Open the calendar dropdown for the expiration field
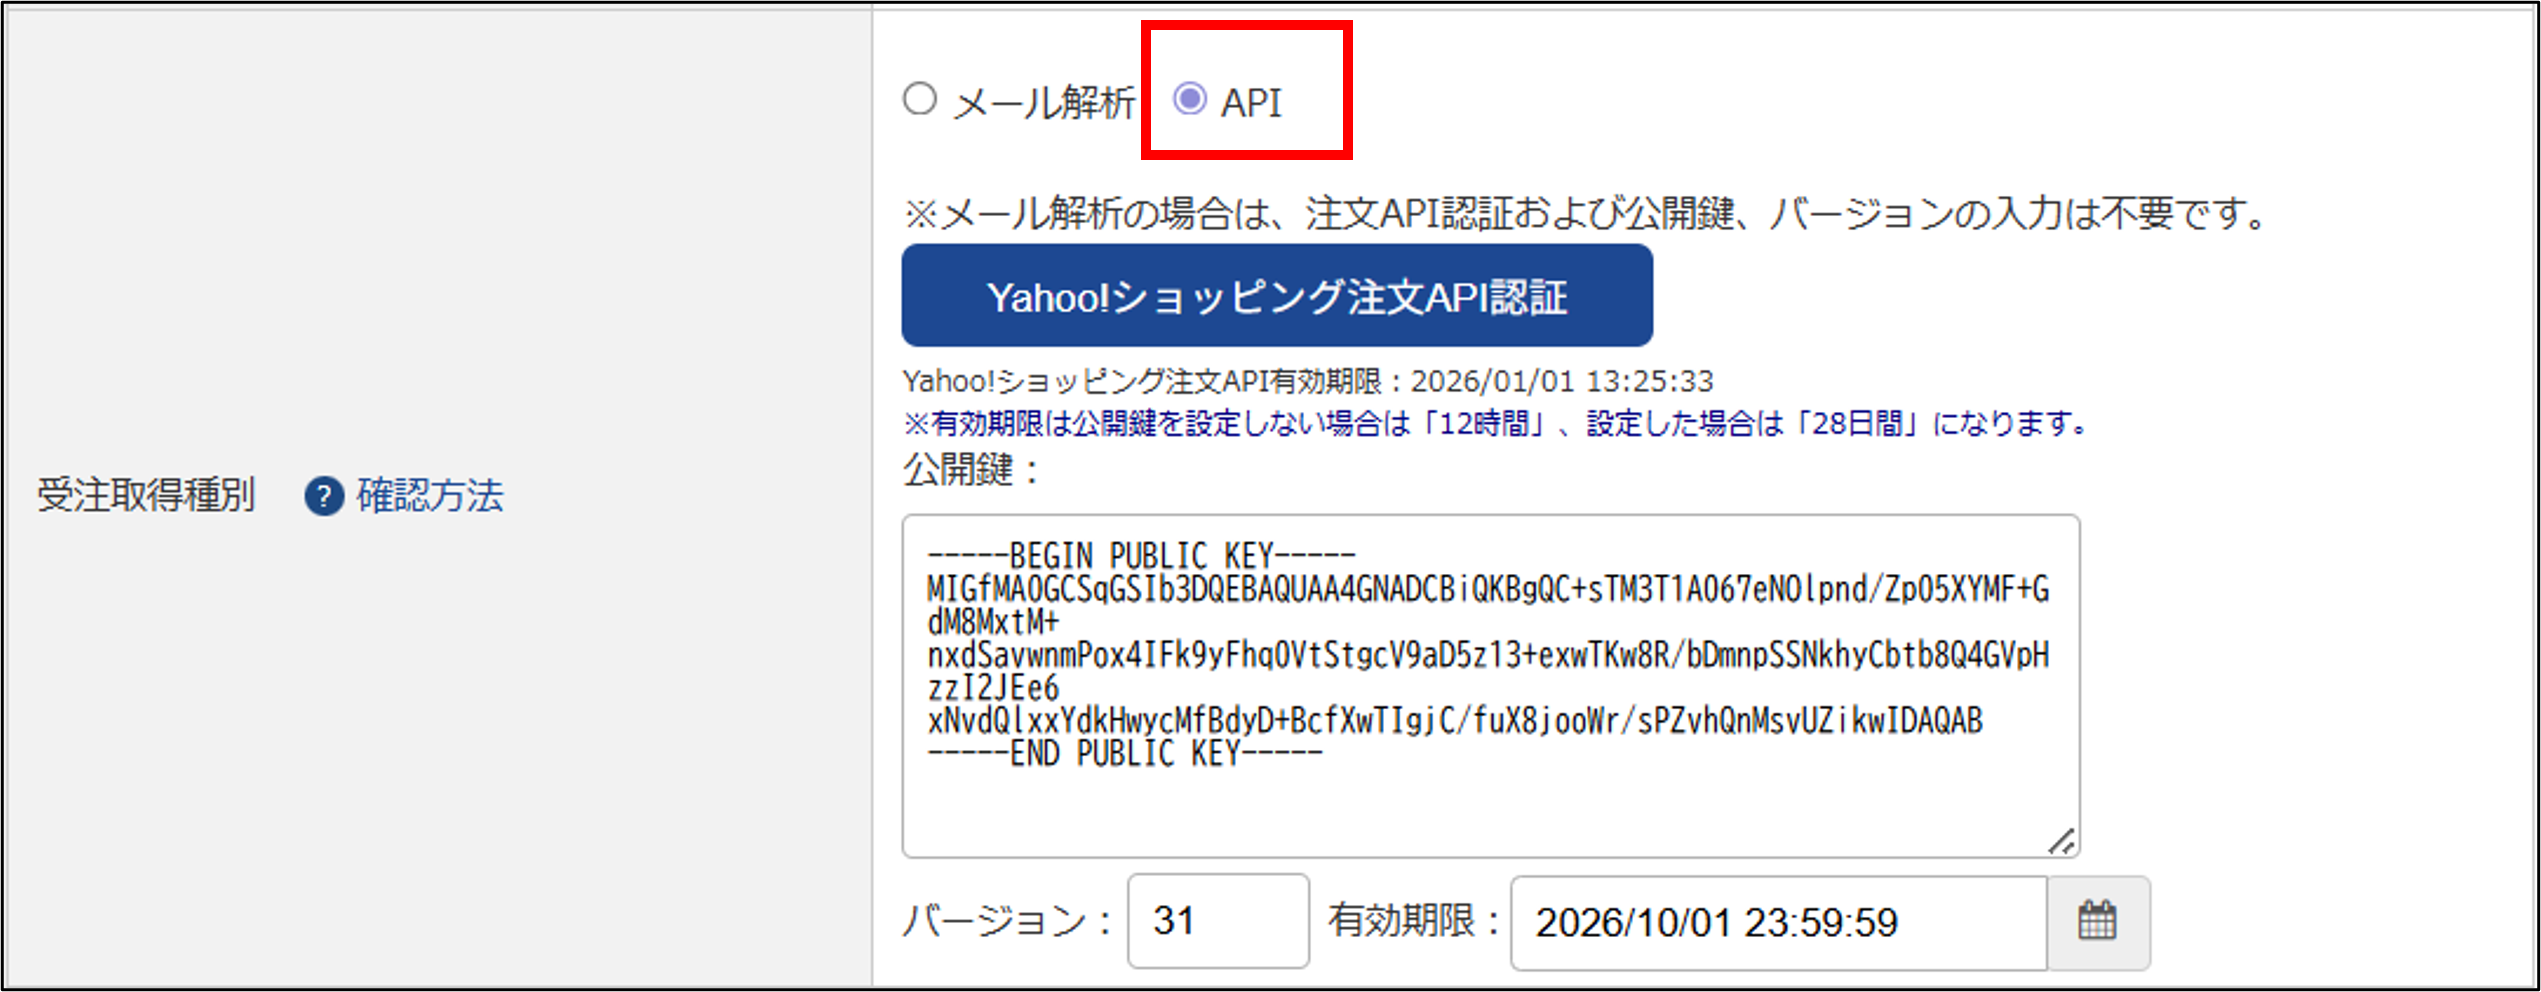 click(x=2100, y=921)
